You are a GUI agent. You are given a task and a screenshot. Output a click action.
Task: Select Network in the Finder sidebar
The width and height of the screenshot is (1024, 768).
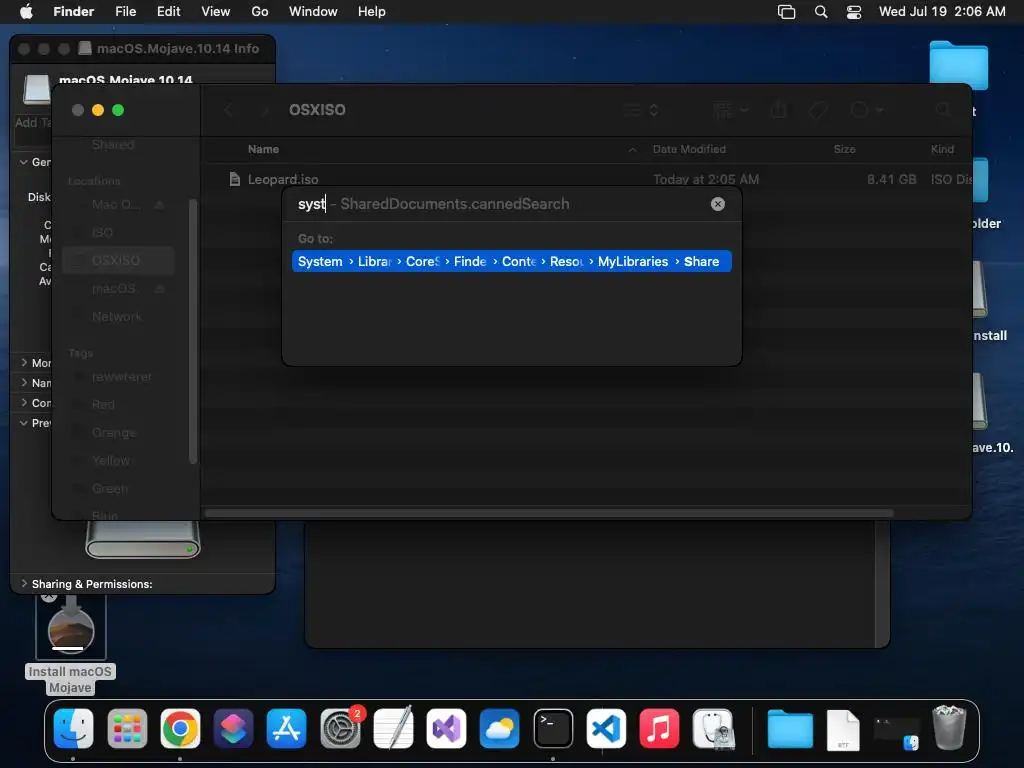(x=116, y=316)
